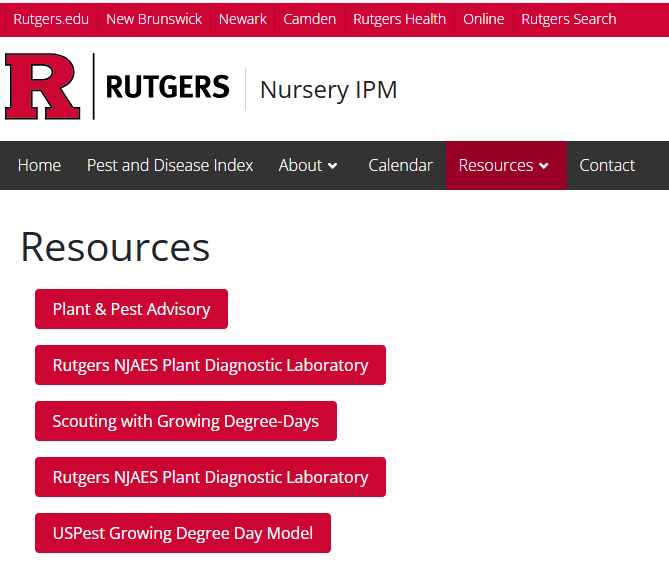Viewport: 669px width, 579px height.
Task: Open the Rutgers.edu top link
Action: click(51, 19)
